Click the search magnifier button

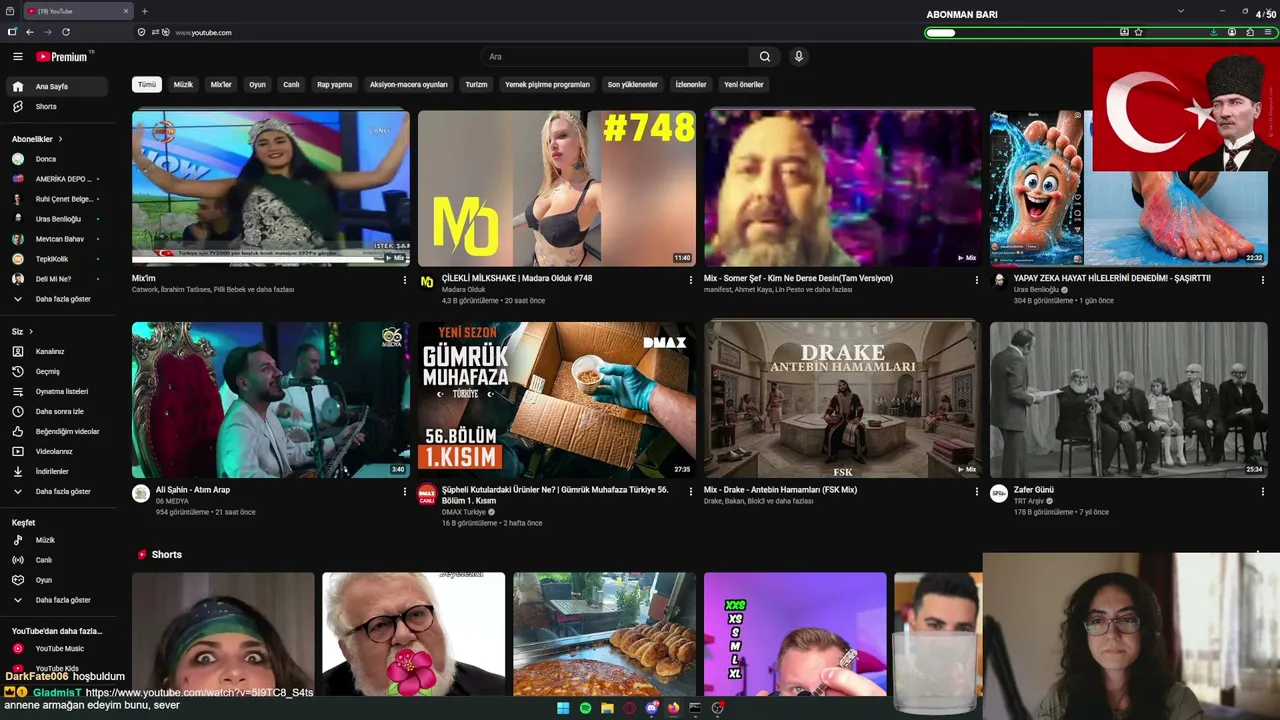pos(765,57)
